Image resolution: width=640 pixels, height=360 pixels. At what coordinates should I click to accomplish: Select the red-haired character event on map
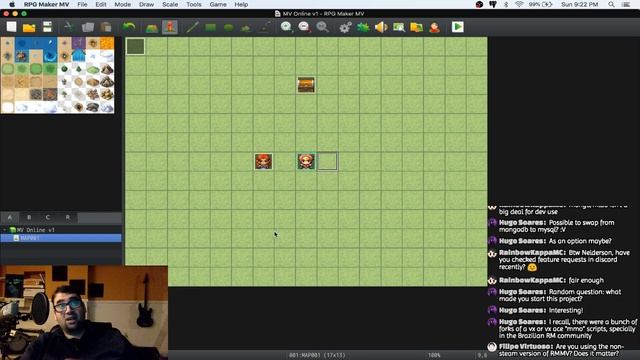[x=264, y=161]
